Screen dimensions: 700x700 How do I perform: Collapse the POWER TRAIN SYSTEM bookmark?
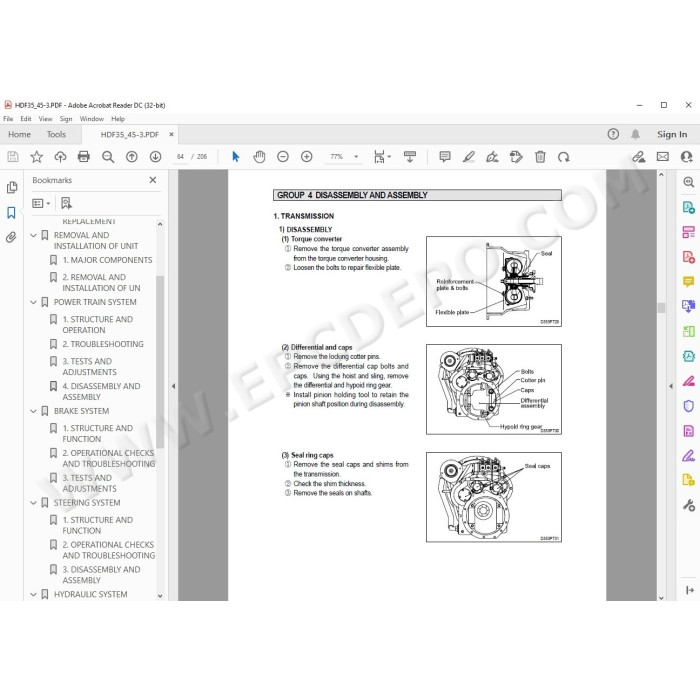tap(33, 302)
